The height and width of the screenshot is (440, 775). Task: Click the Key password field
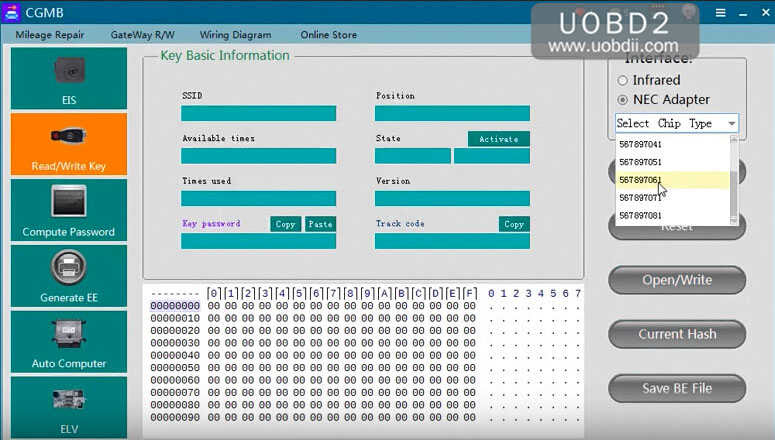click(x=258, y=241)
